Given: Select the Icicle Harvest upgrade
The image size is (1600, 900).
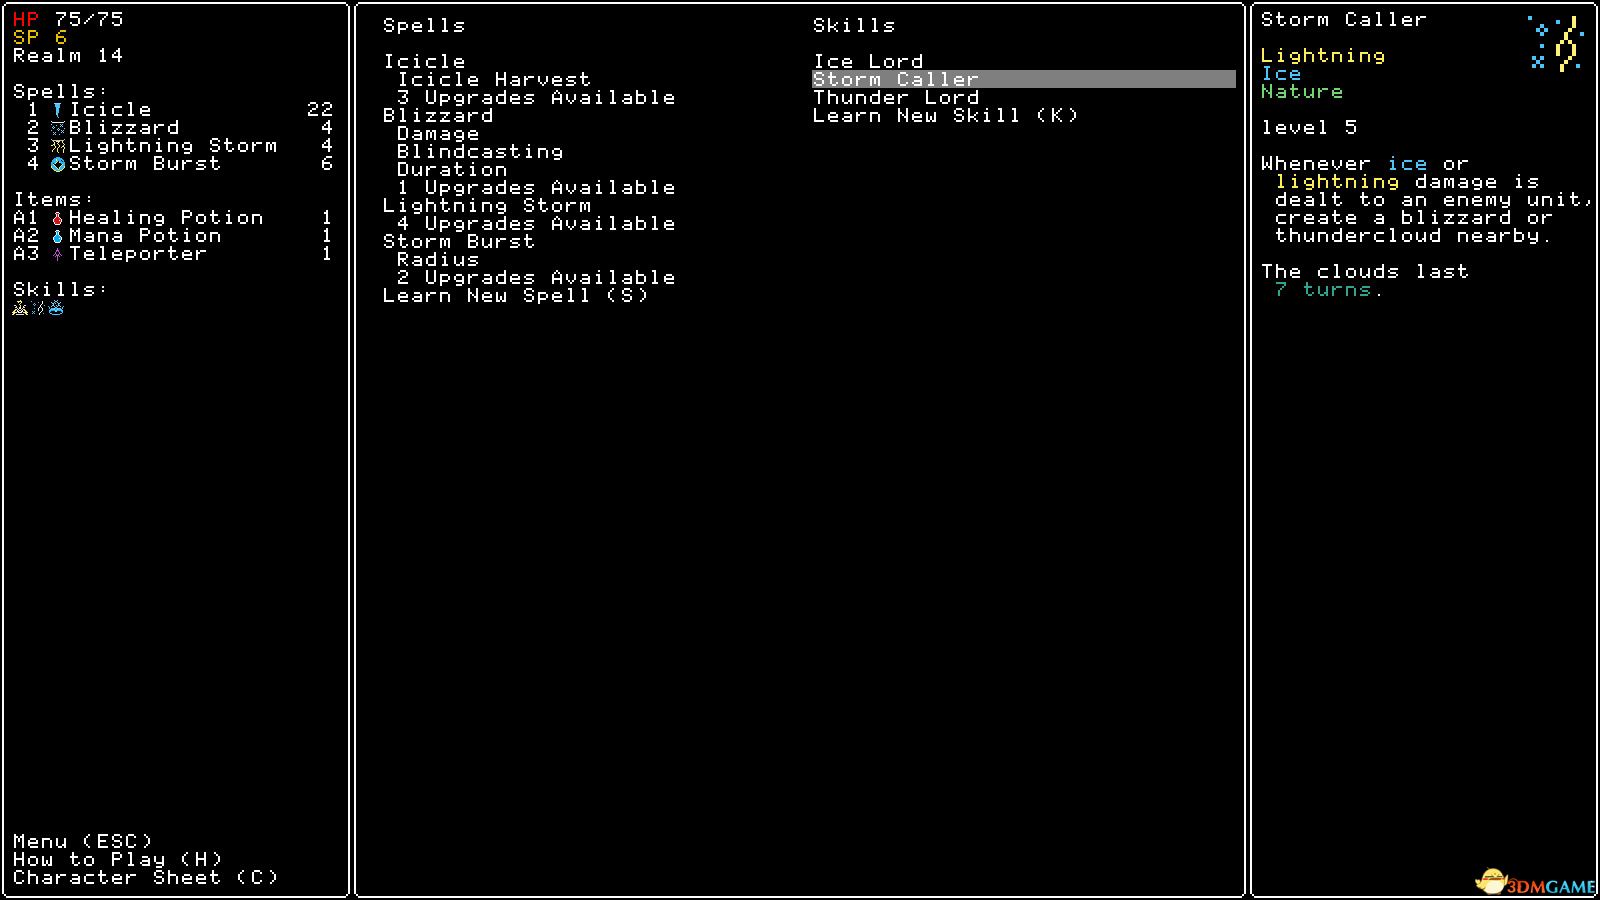Looking at the screenshot, I should click(494, 79).
